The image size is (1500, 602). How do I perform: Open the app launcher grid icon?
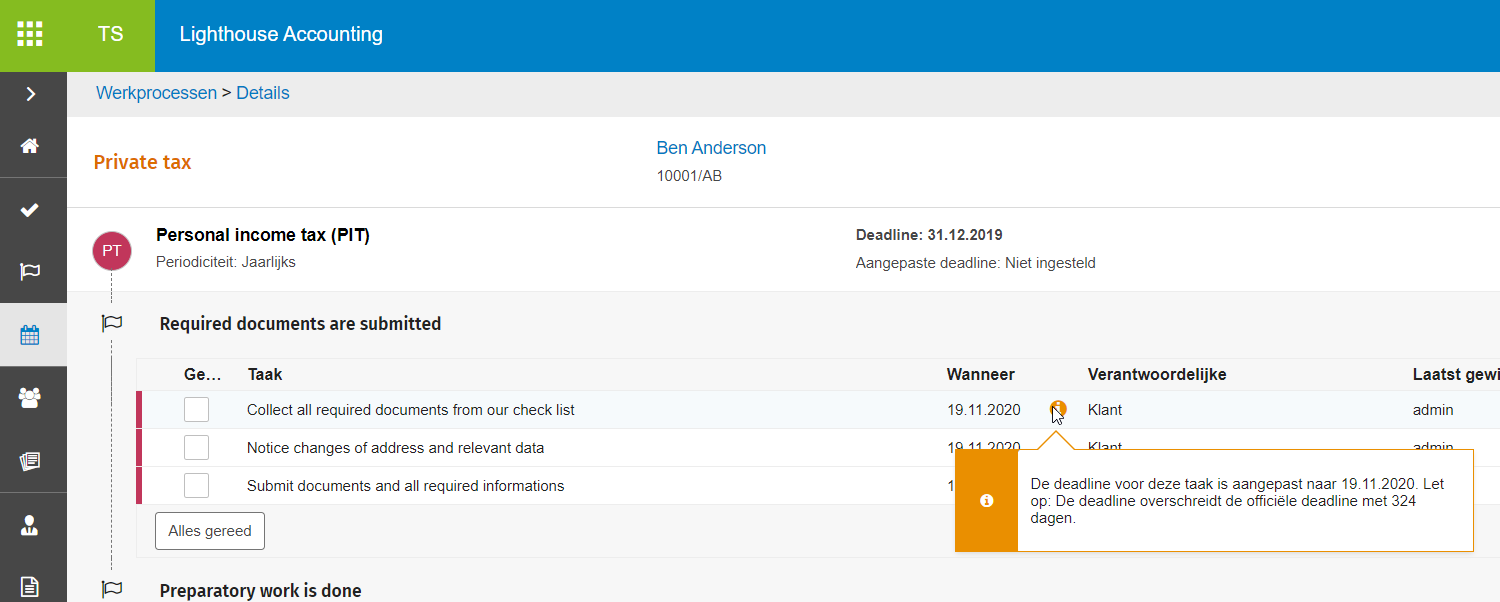30,34
